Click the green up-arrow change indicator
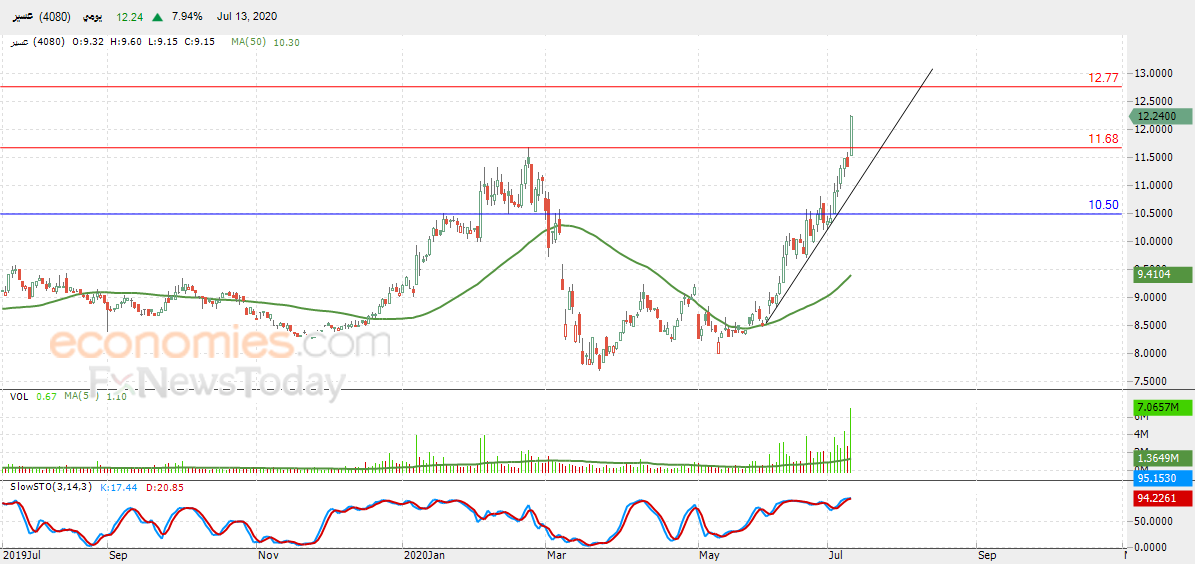1195x564 pixels. [157, 16]
